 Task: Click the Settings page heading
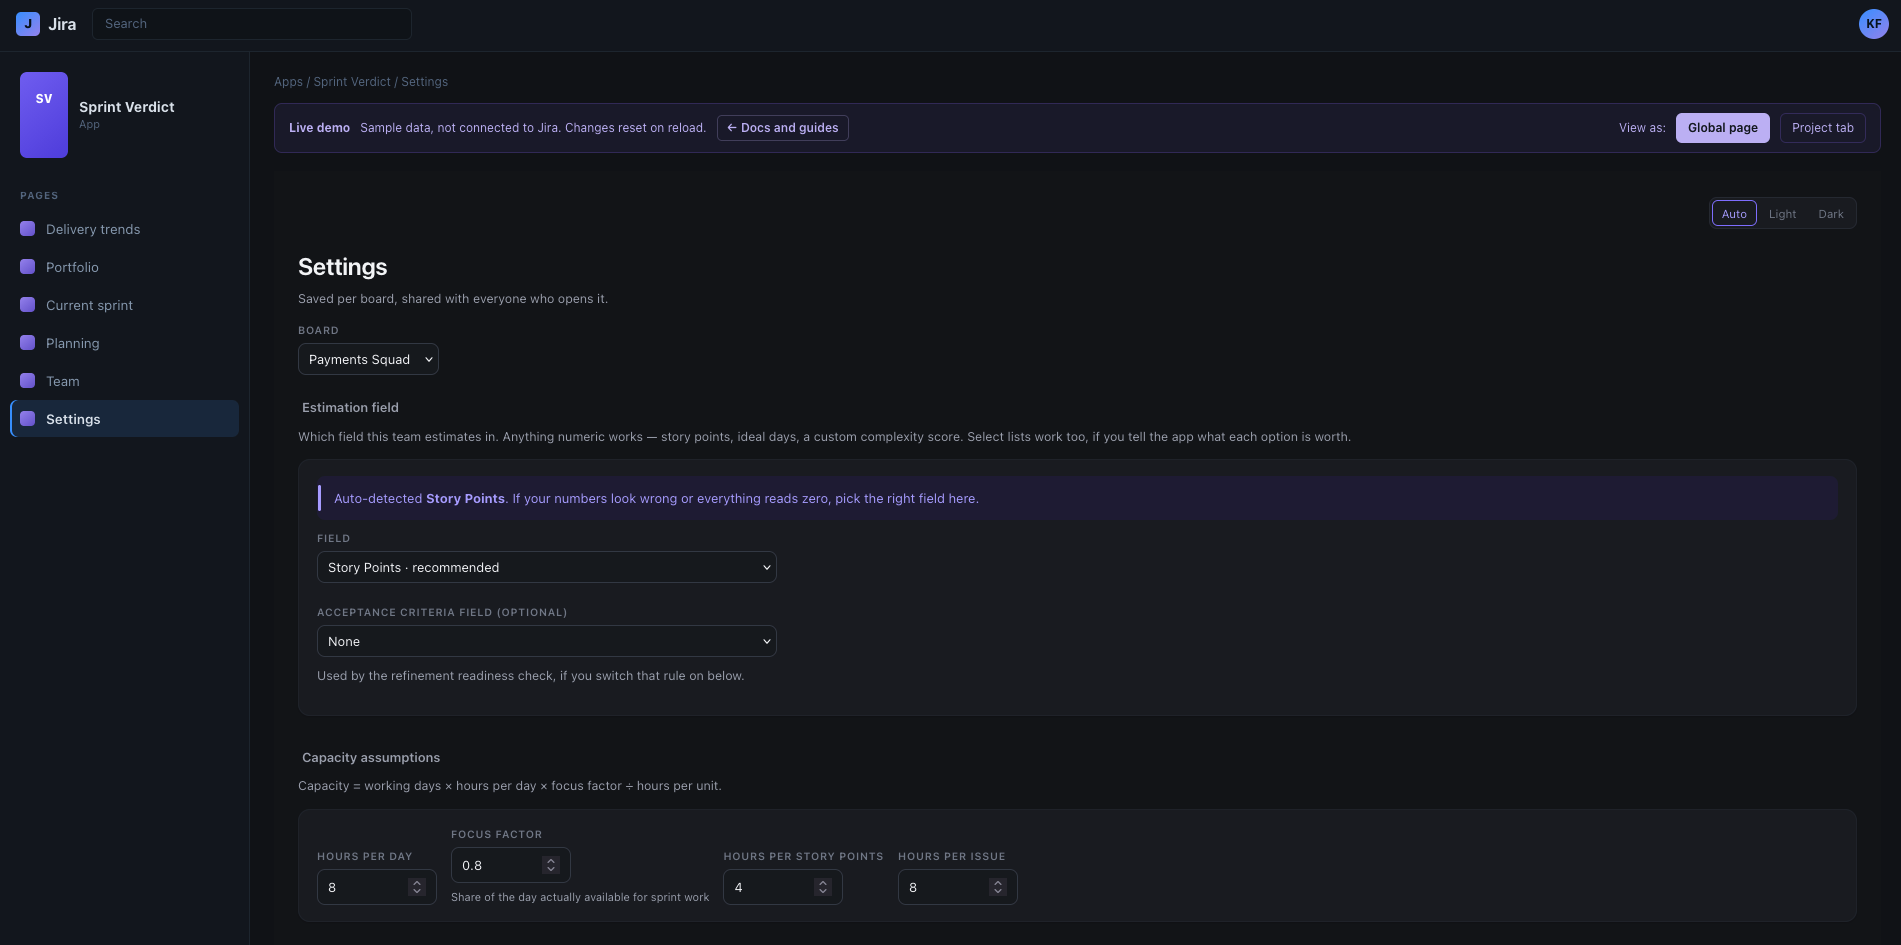(x=342, y=267)
